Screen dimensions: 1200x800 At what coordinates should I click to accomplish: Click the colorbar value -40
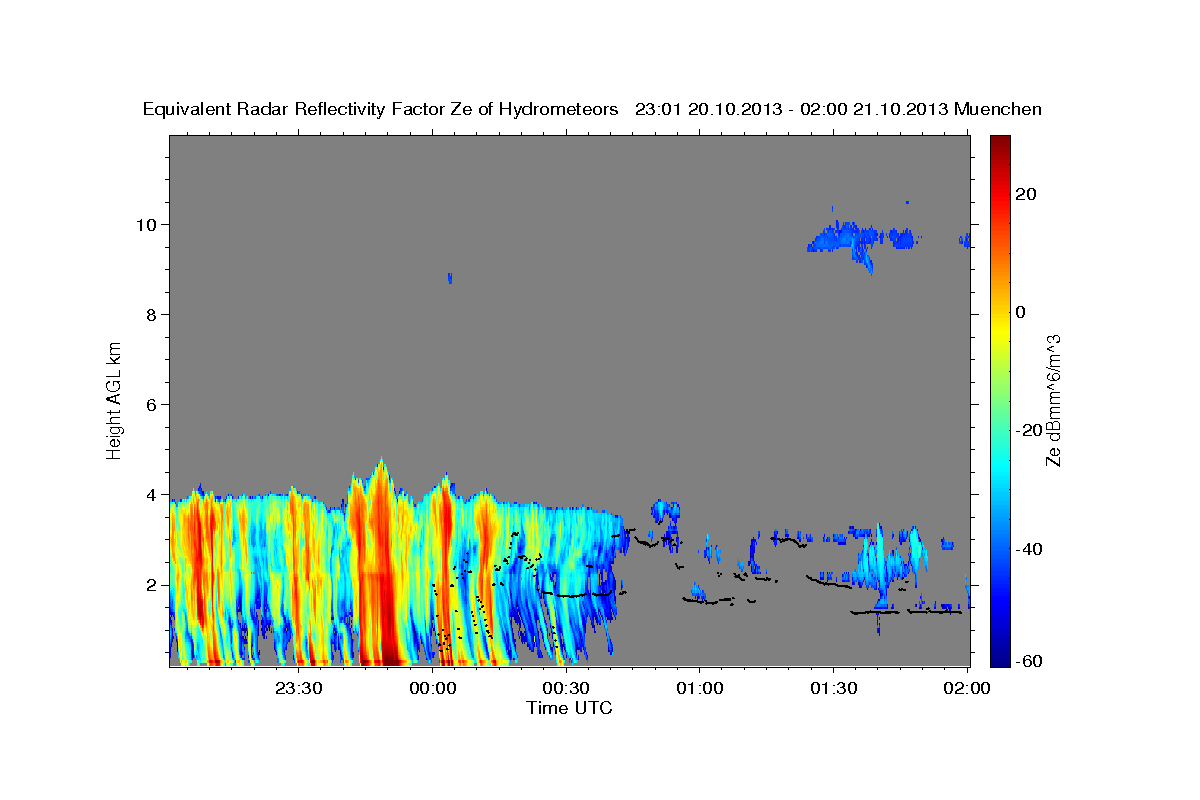click(x=1028, y=549)
